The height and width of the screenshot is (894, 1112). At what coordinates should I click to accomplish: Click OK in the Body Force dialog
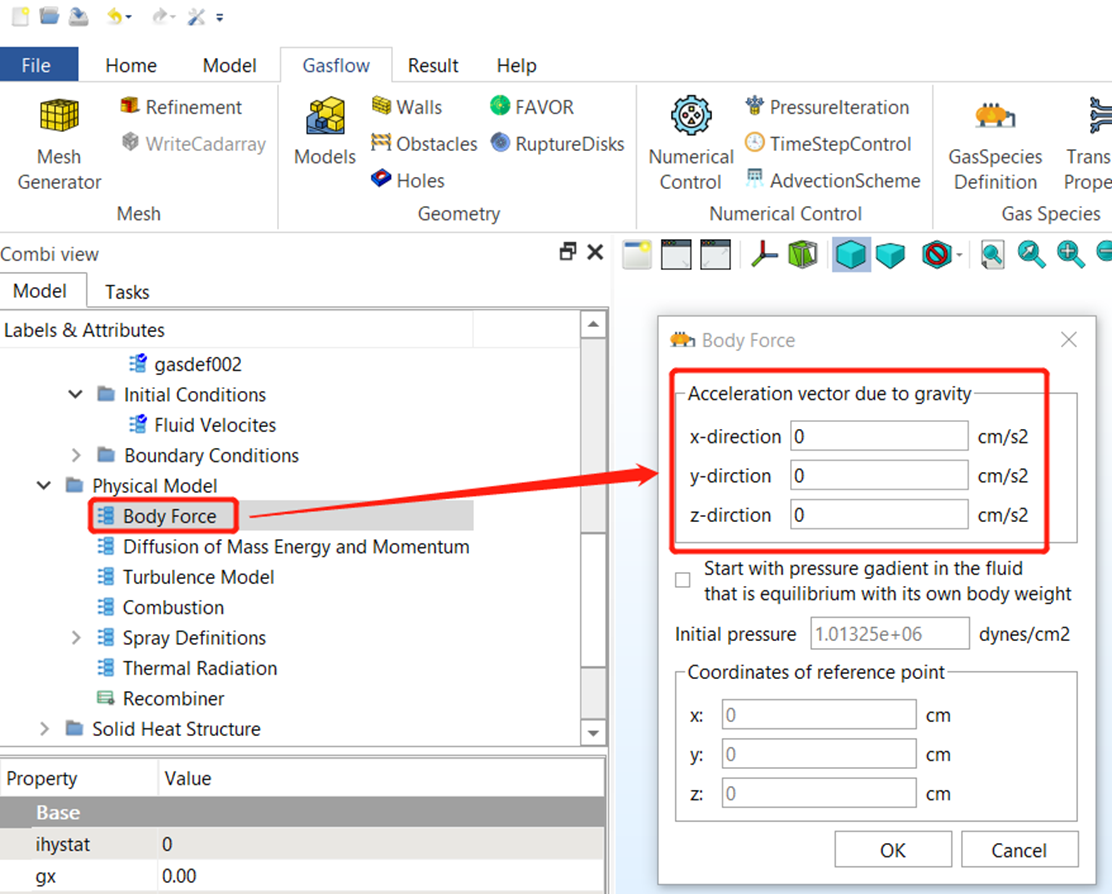click(x=893, y=850)
